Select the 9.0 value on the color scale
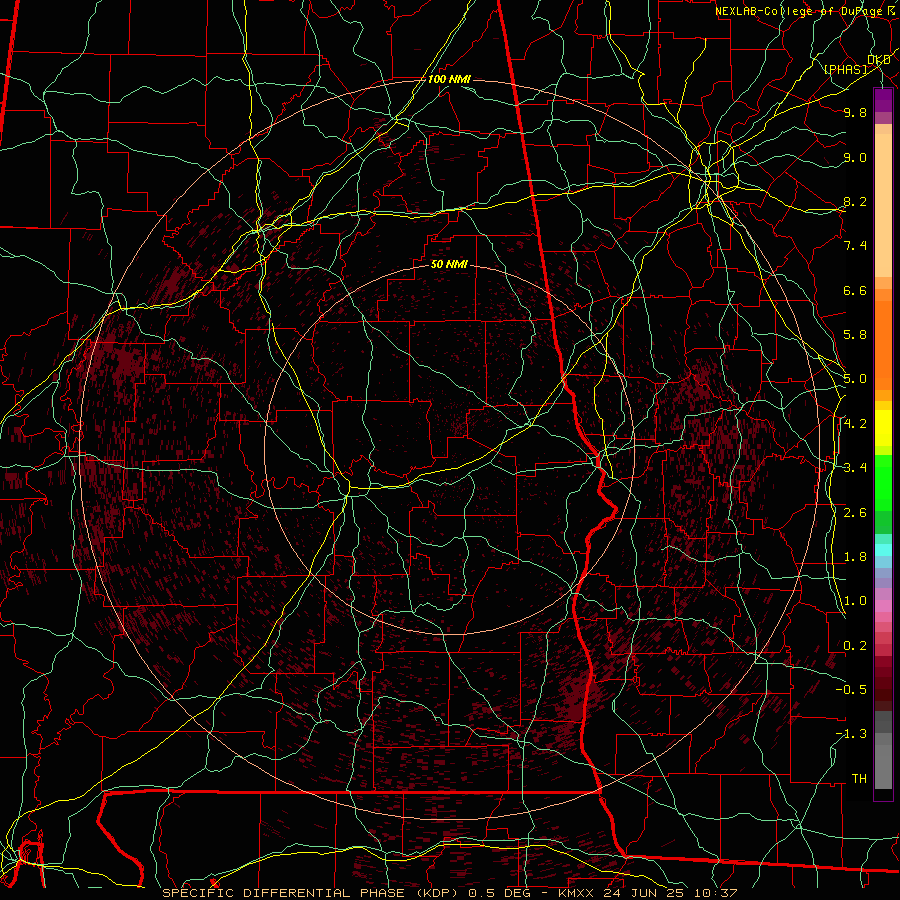The height and width of the screenshot is (900, 900). (x=855, y=157)
